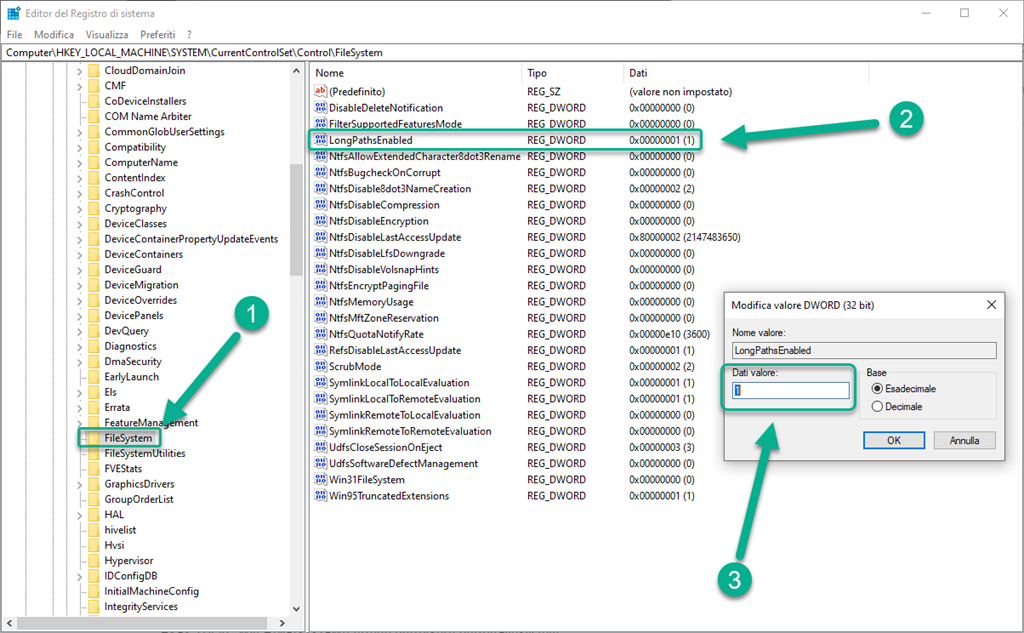Click the ScrubMode DWORD value icon

321,367
